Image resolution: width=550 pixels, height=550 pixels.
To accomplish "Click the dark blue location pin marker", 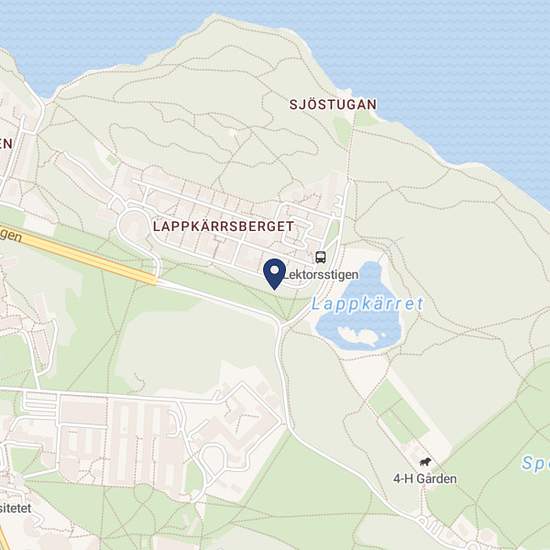I will pyautogui.click(x=274, y=274).
